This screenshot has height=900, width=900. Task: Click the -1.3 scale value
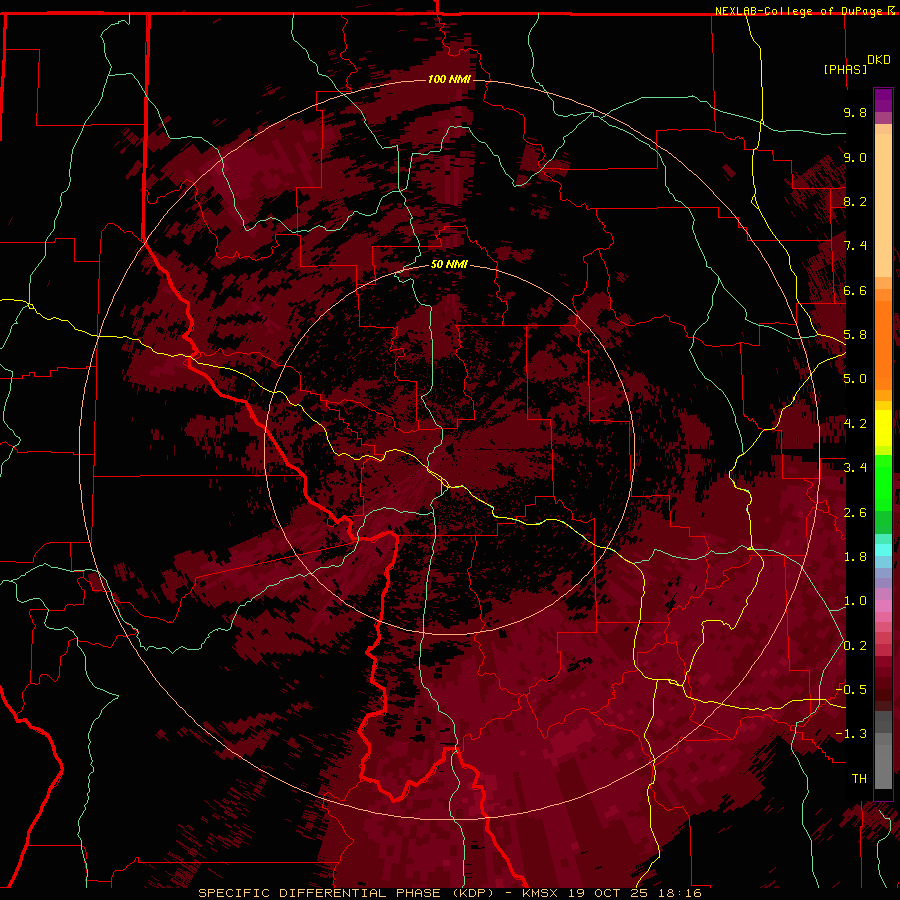[851, 734]
